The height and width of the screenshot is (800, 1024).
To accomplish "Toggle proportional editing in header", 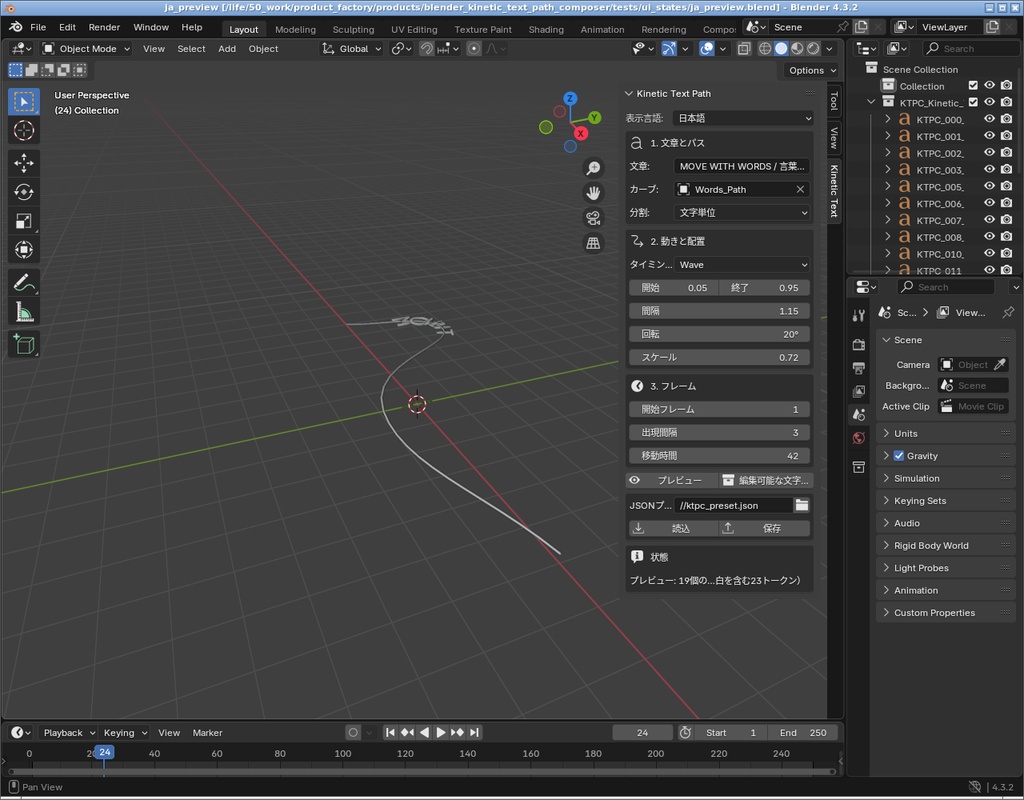I will pyautogui.click(x=474, y=49).
